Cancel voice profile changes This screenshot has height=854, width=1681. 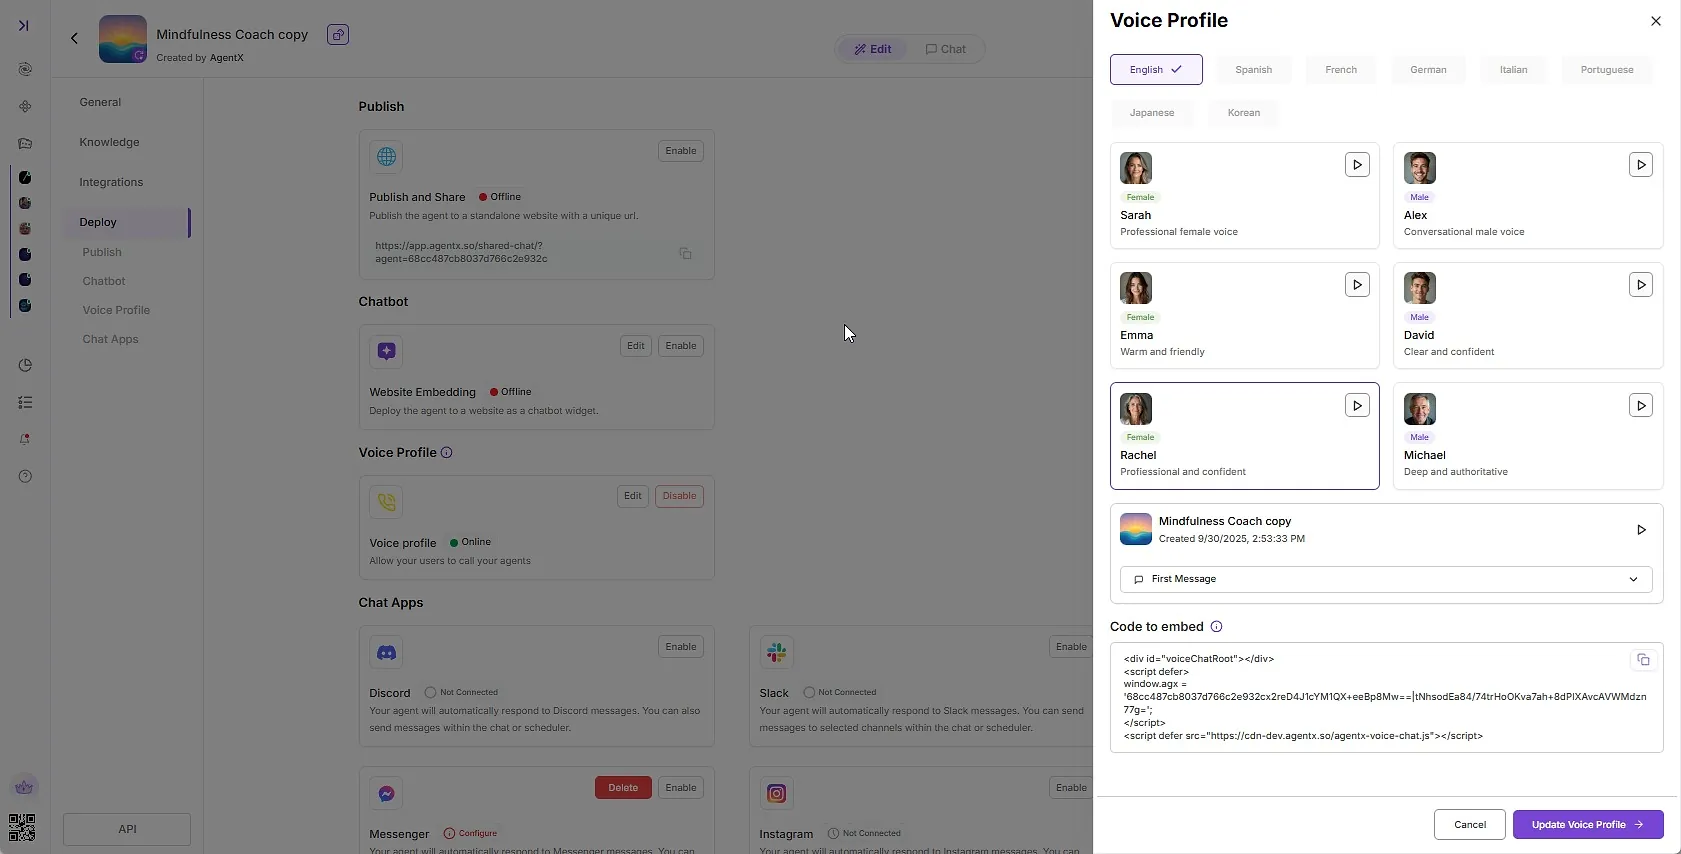(x=1470, y=825)
